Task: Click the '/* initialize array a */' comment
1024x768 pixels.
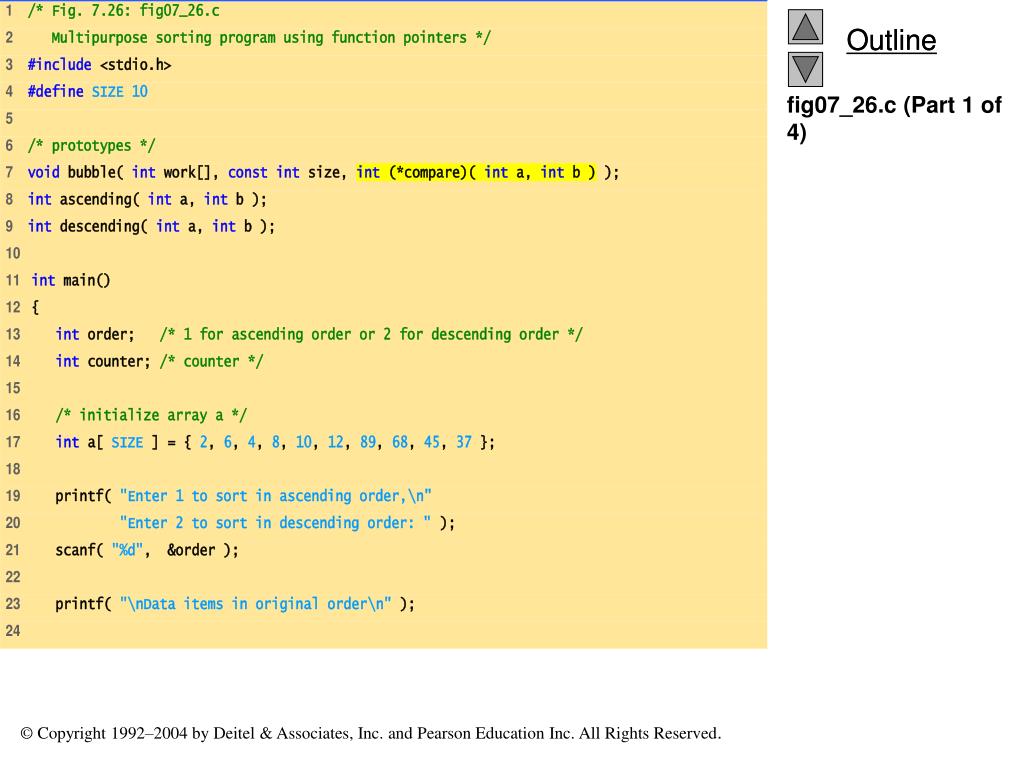Action: click(x=151, y=415)
